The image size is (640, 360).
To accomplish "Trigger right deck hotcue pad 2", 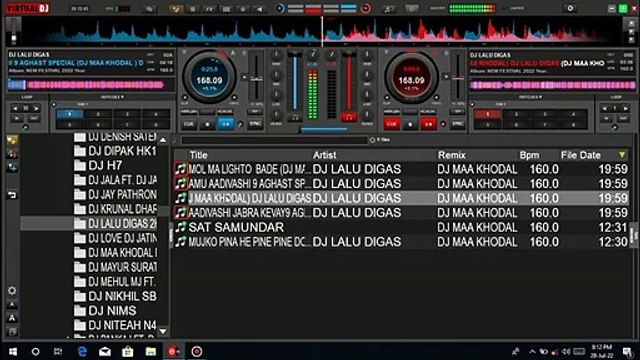I will 516,114.
